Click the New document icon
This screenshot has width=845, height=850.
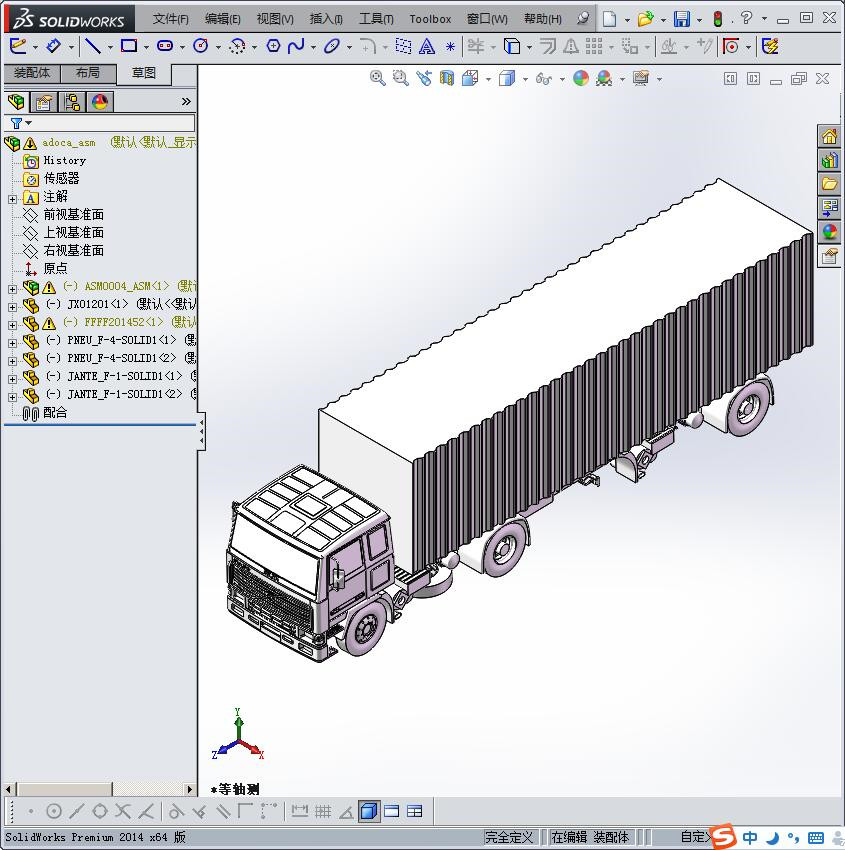click(610, 19)
